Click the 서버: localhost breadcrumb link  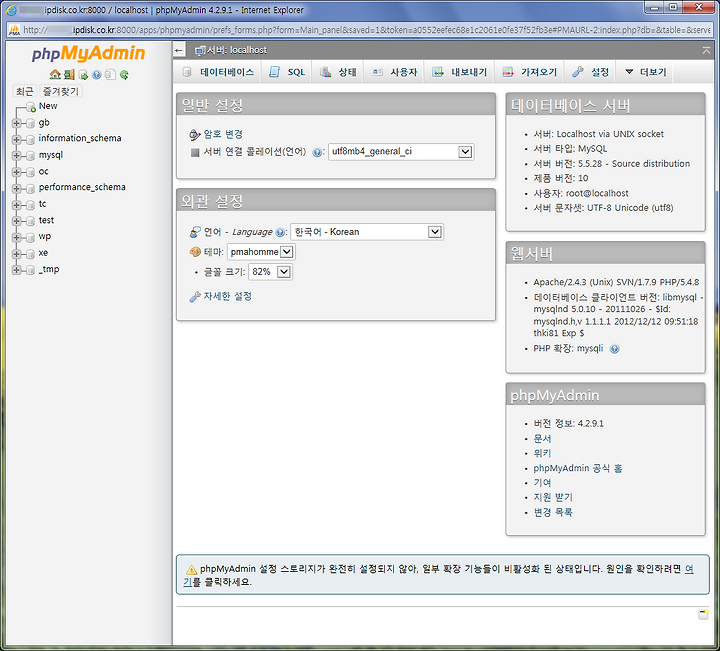click(236, 50)
